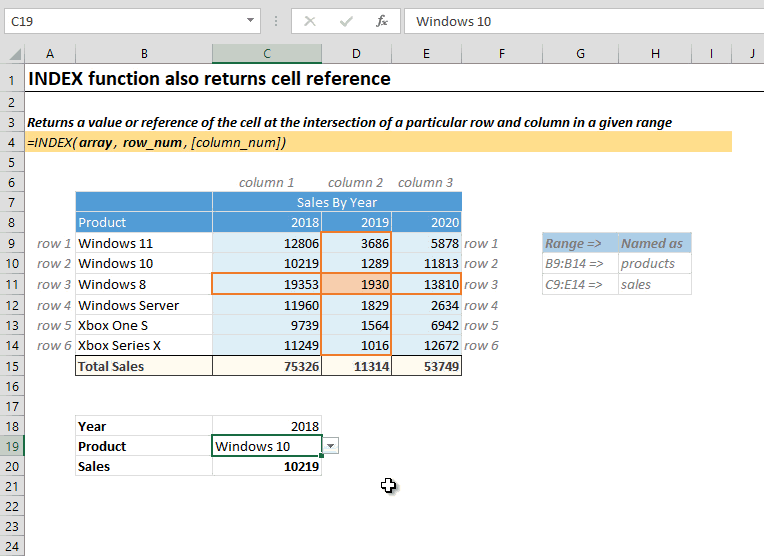Open the data validation dropdown beside Windows 10
Viewport: 764px width, 556px height.
pyautogui.click(x=330, y=446)
